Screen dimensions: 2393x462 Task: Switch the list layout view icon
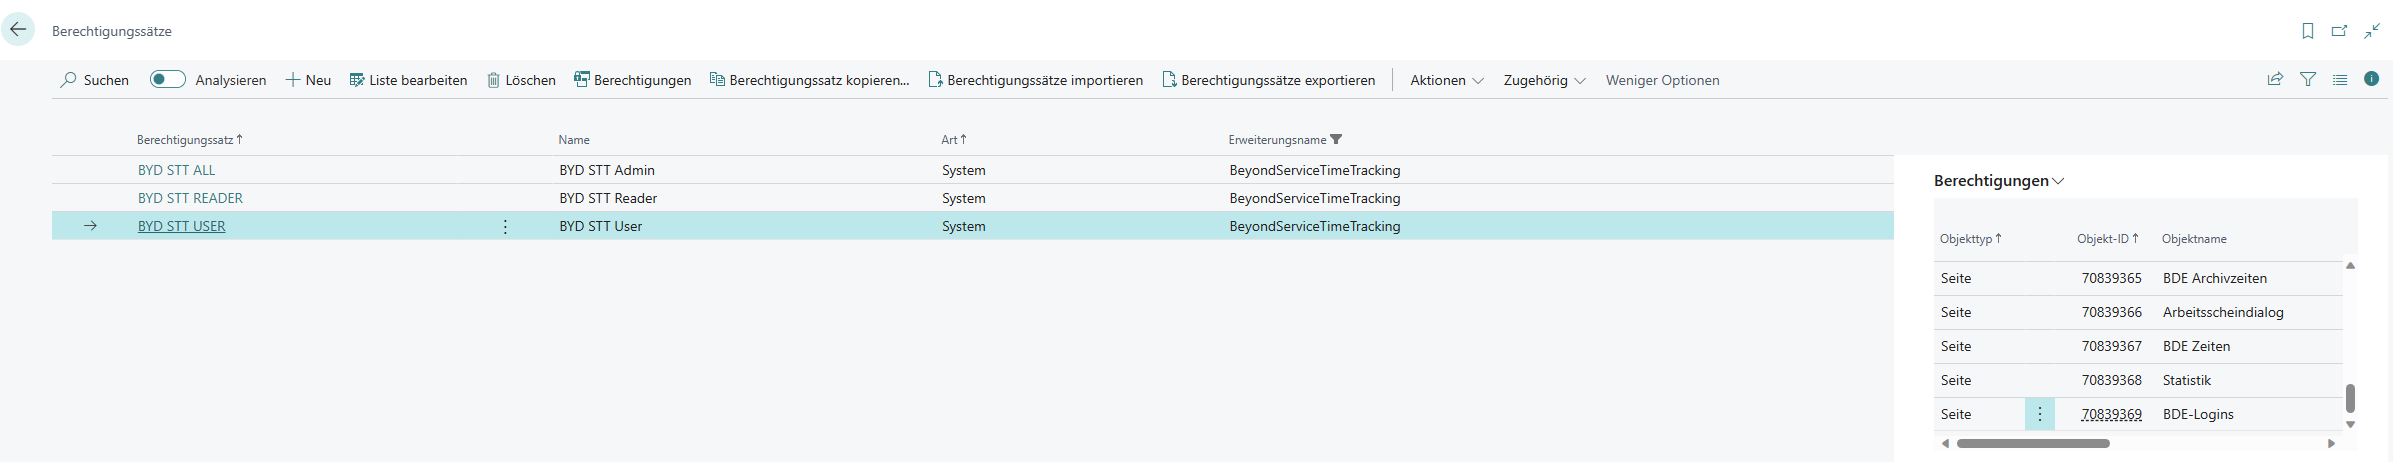point(2340,79)
